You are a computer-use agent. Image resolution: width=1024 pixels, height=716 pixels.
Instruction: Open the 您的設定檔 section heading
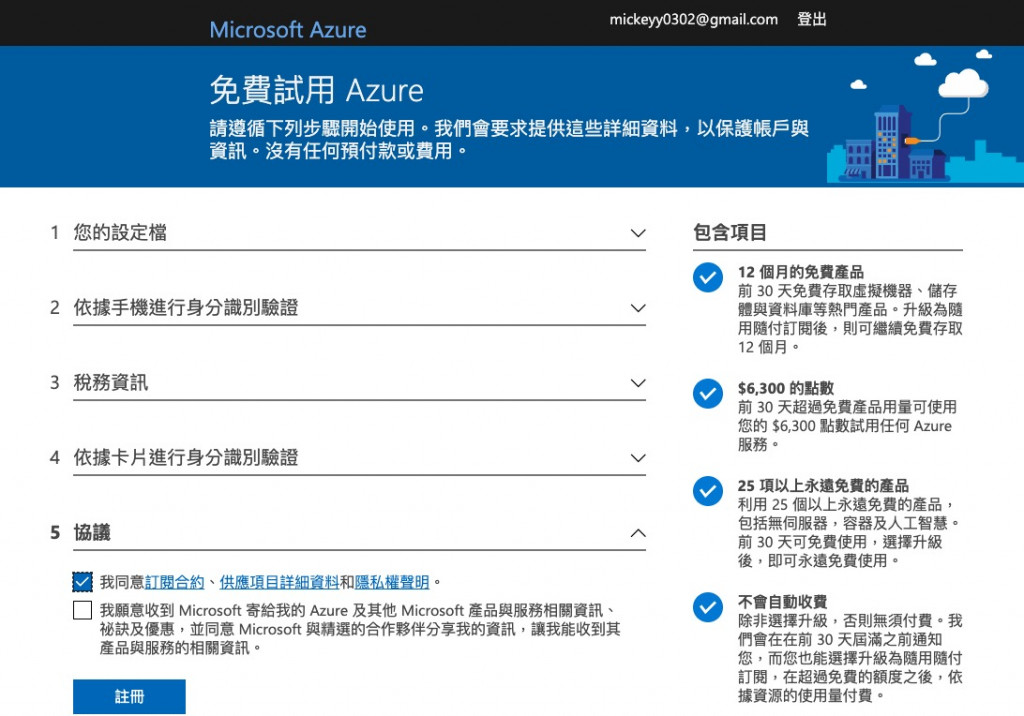120,233
